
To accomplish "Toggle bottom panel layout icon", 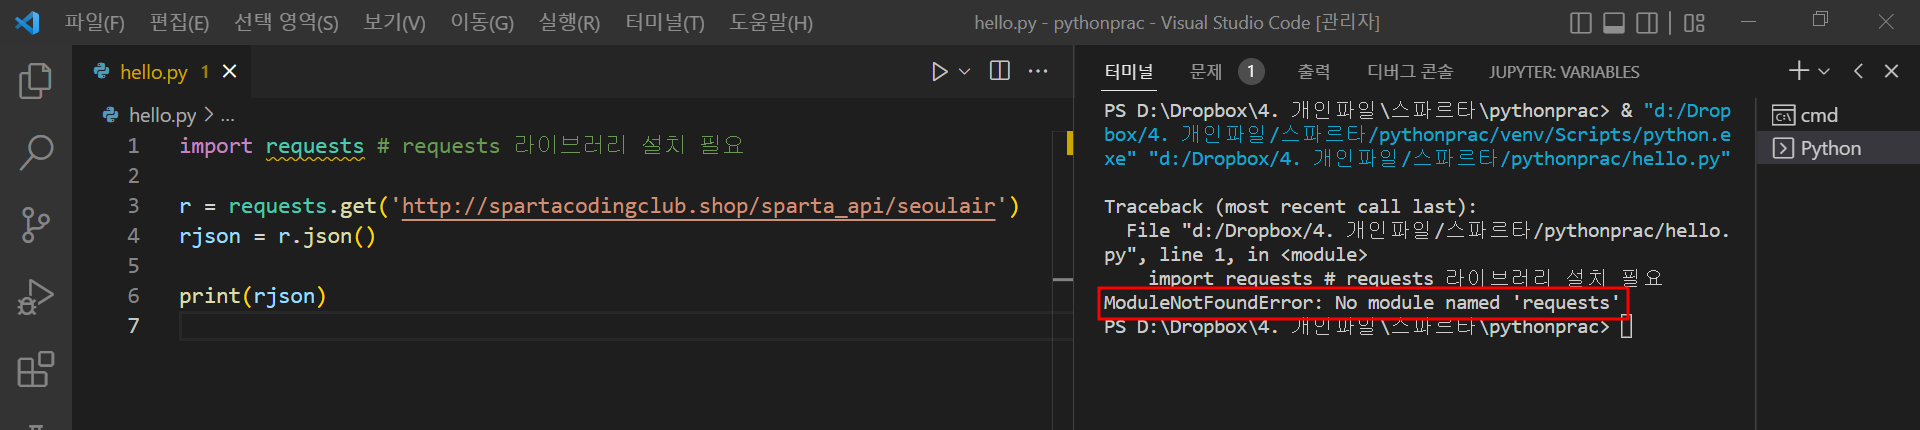I will [x=1614, y=22].
